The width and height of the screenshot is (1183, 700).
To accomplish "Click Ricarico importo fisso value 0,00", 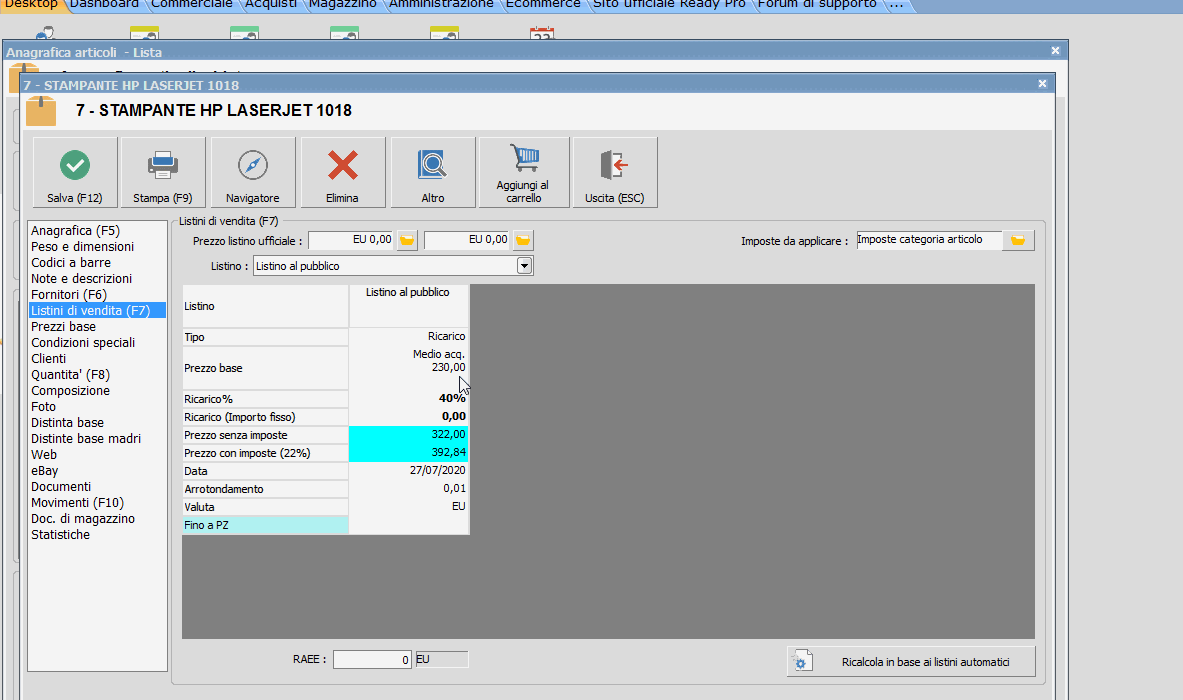I will pos(408,416).
